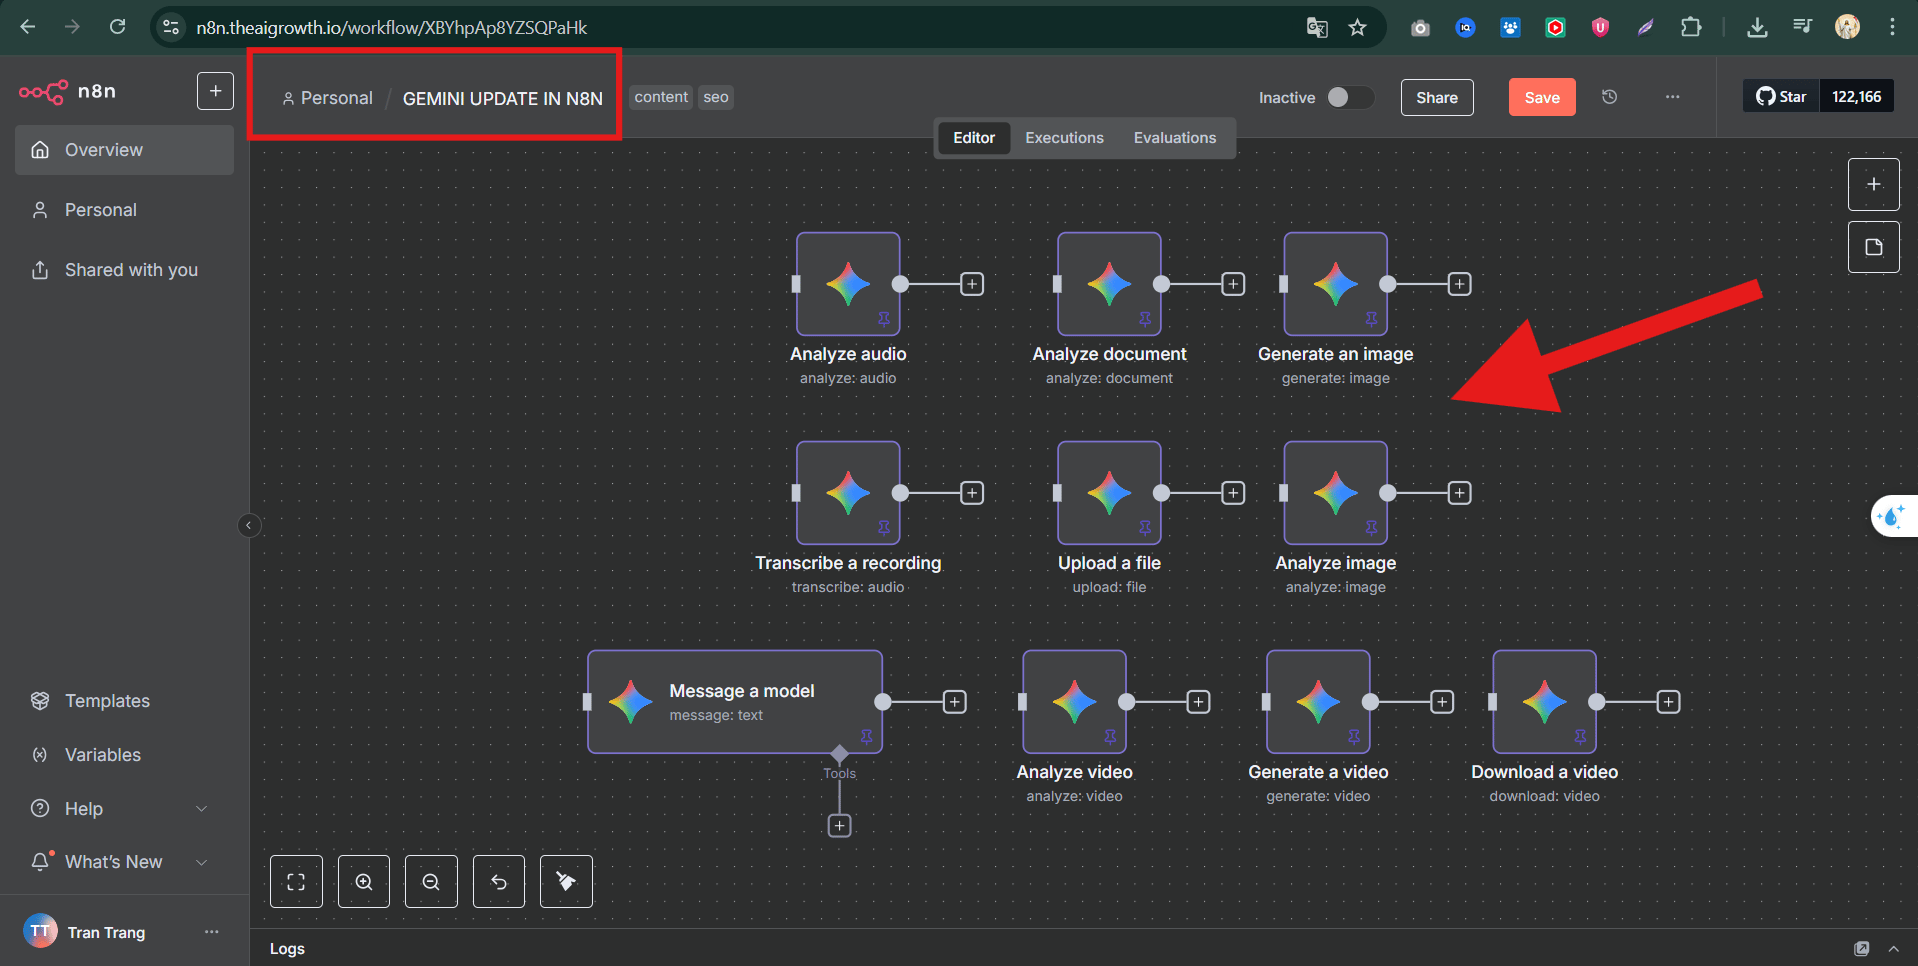Star n8n on GitHub

[1781, 97]
